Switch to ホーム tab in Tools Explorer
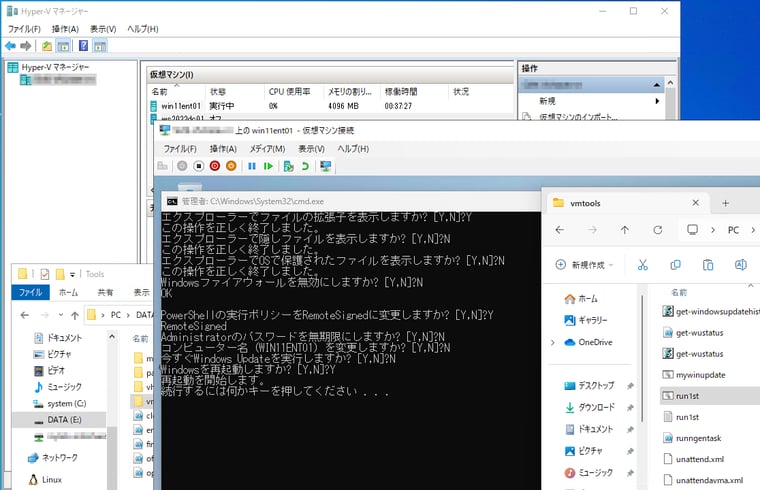This screenshot has height=490, width=760. click(x=68, y=292)
